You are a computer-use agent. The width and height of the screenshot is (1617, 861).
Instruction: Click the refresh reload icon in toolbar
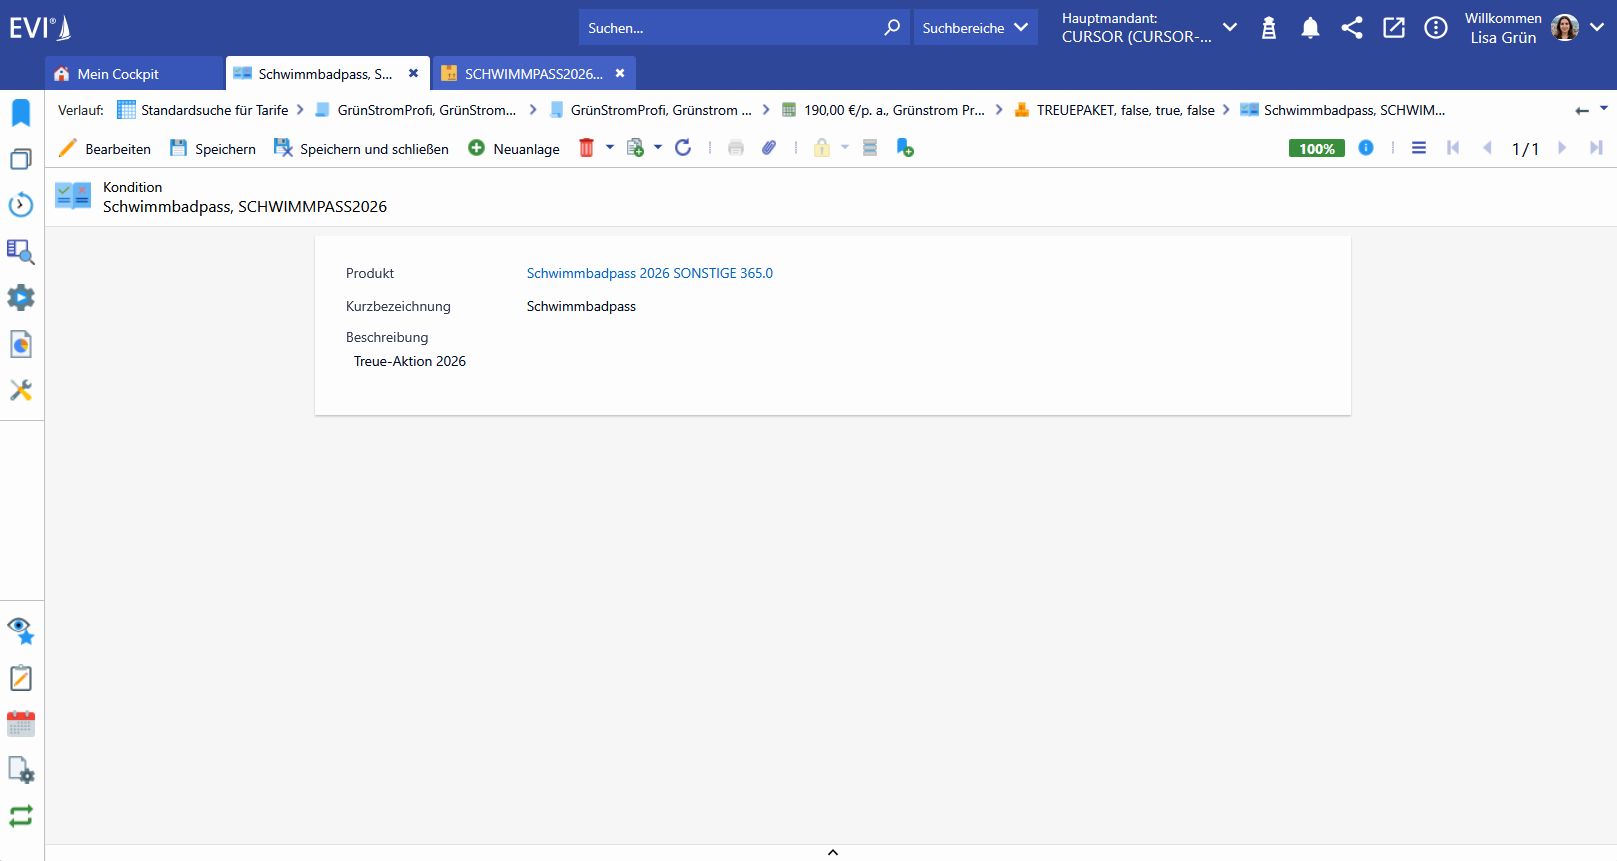(x=683, y=148)
